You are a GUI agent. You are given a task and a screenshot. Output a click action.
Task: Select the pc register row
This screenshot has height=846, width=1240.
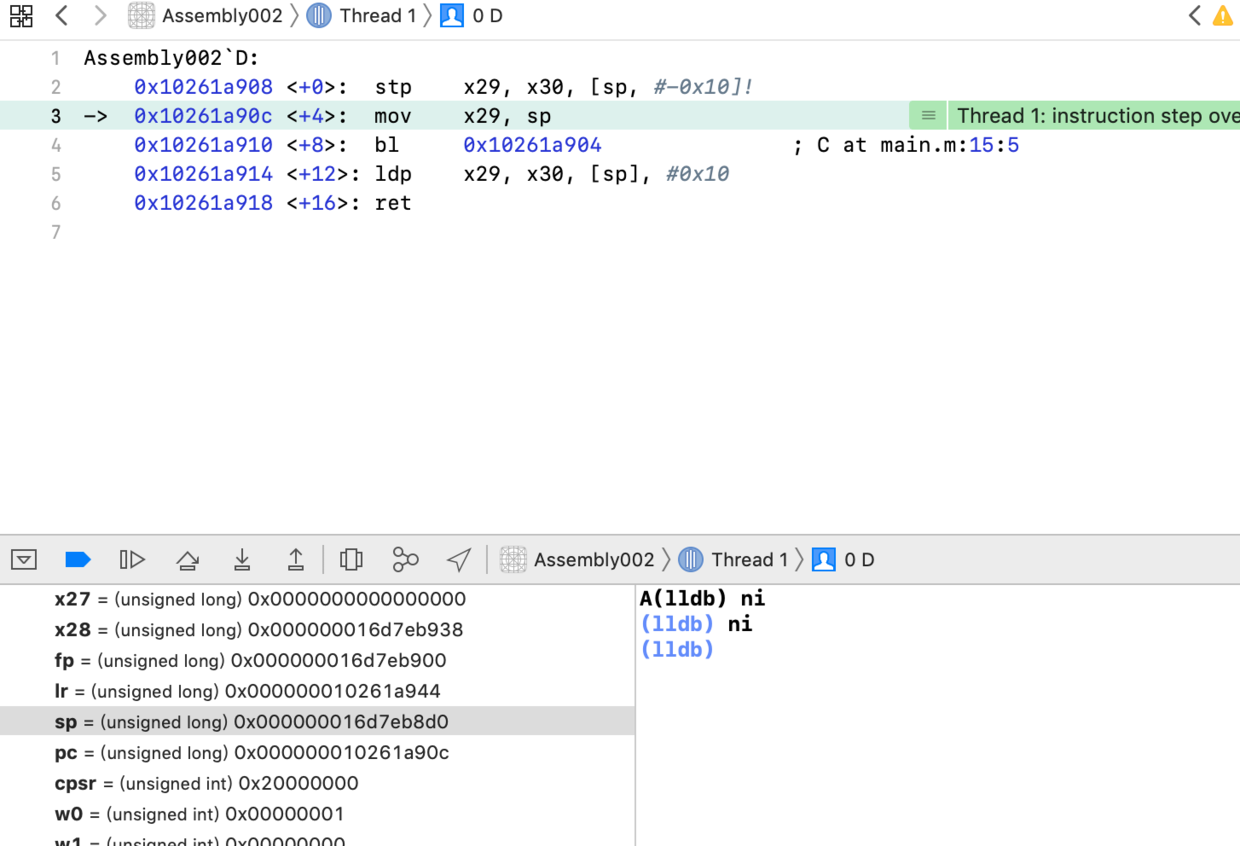point(317,752)
